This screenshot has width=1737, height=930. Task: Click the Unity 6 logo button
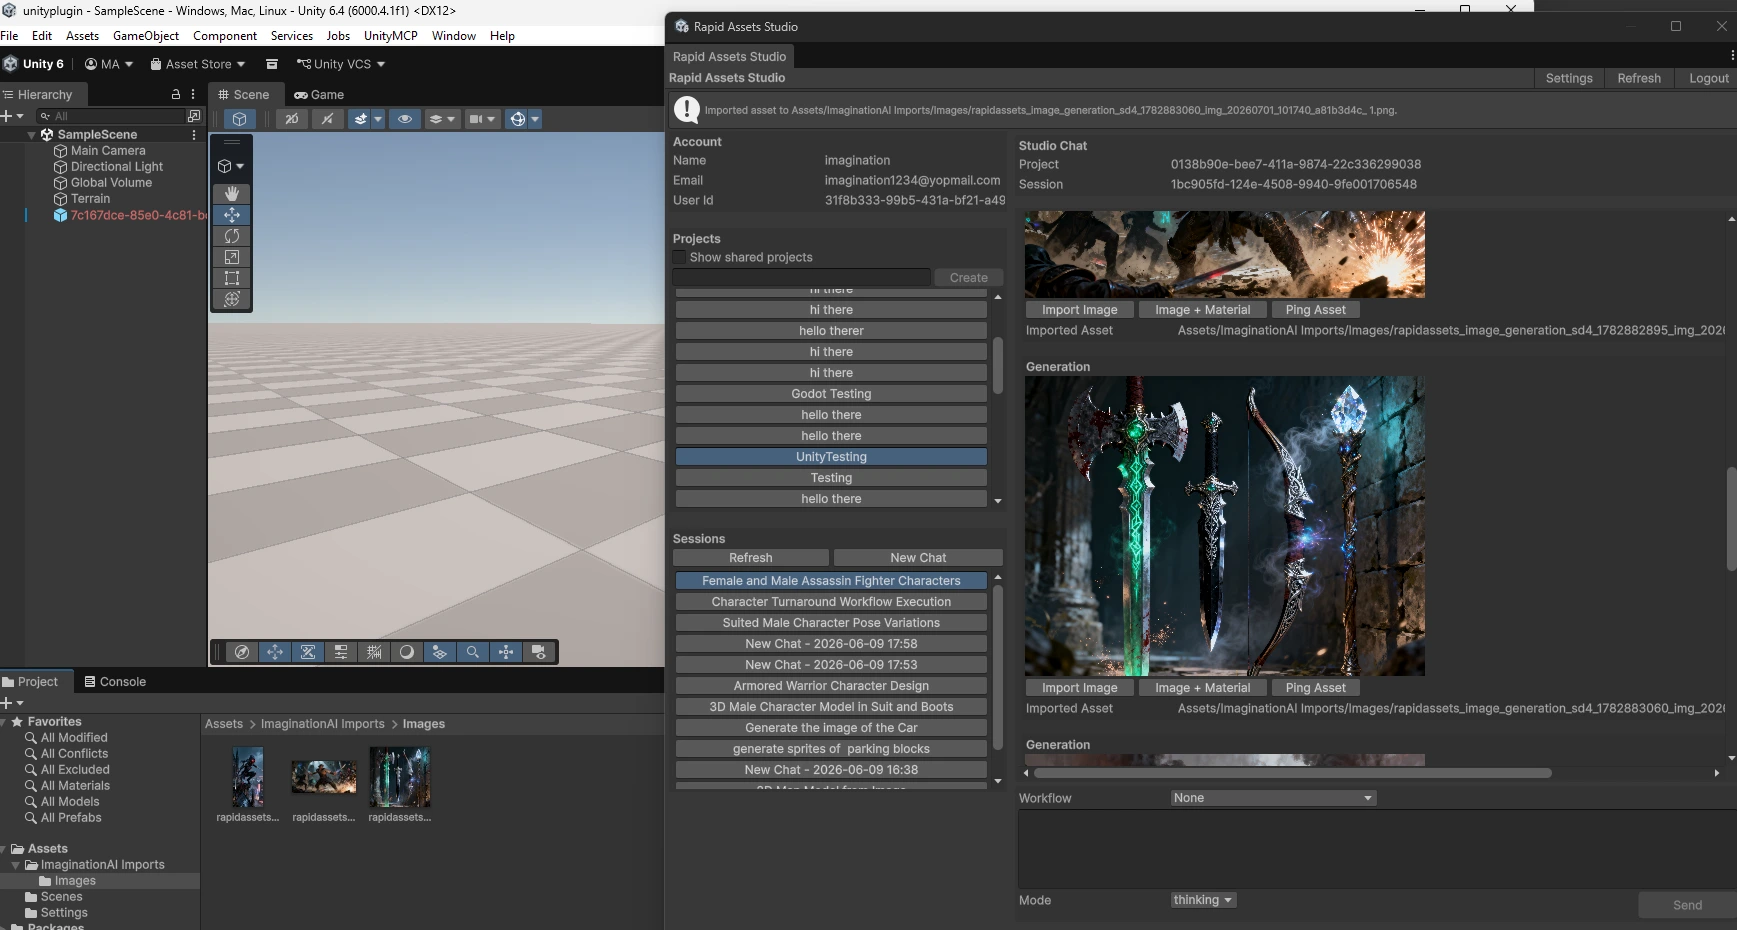coord(34,64)
